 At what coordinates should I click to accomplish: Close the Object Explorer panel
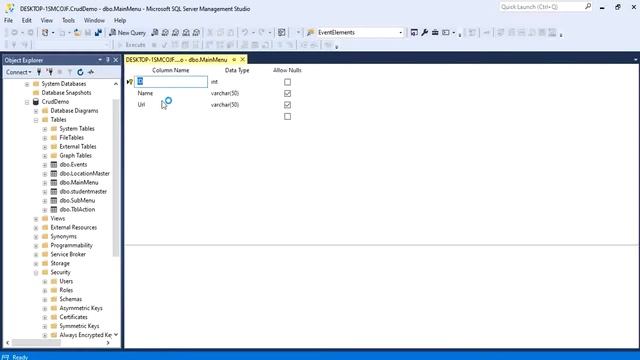(116, 60)
